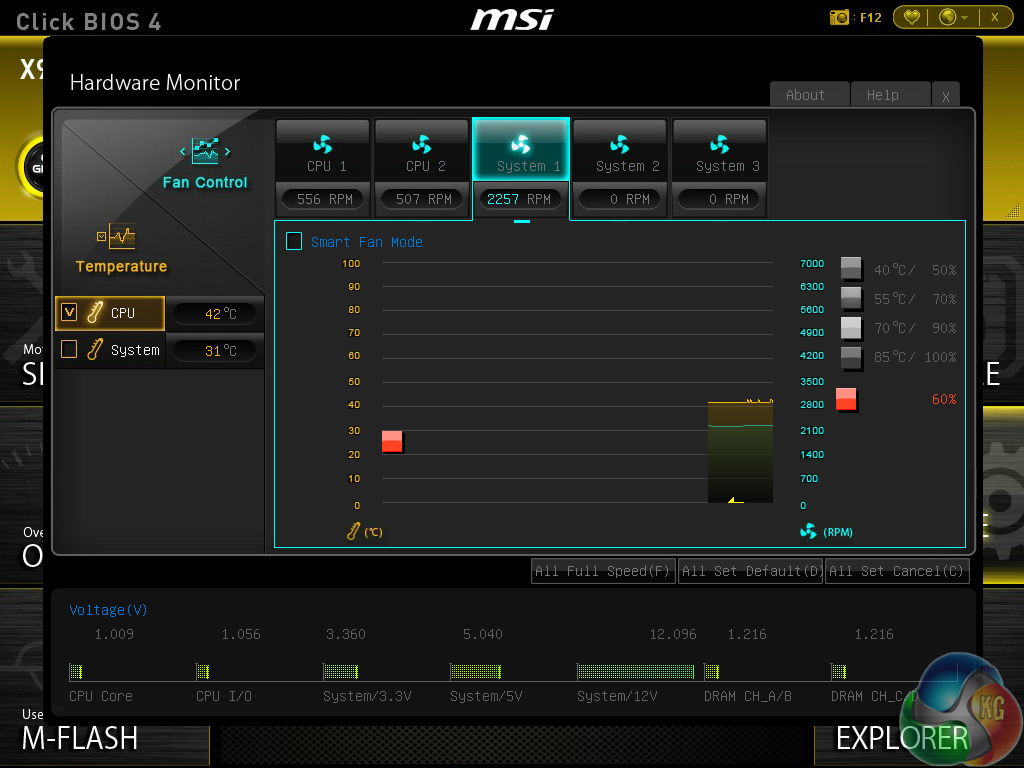This screenshot has height=768, width=1024.
Task: Select the 40°C / 50% fan point slider
Action: pyautogui.click(x=851, y=268)
